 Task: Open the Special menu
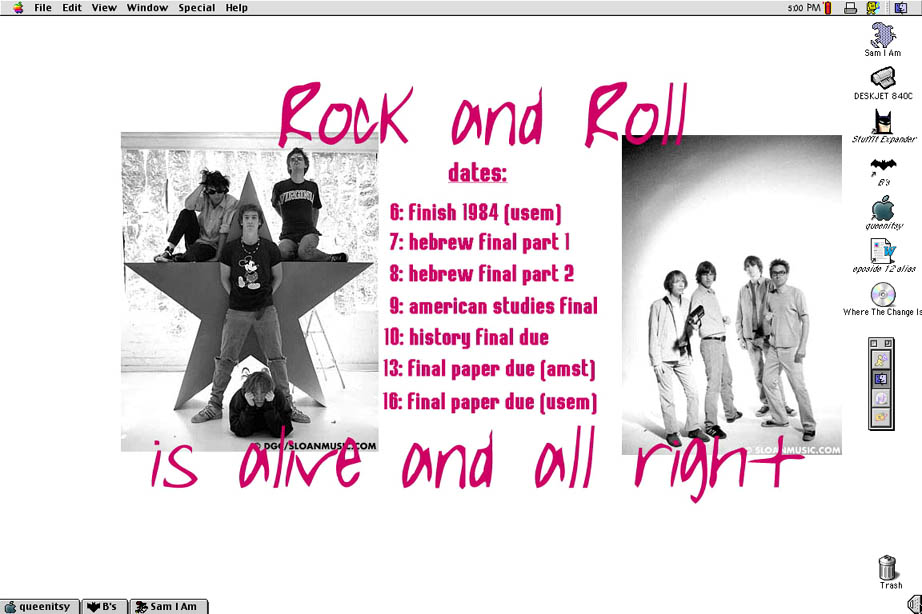[x=196, y=8]
